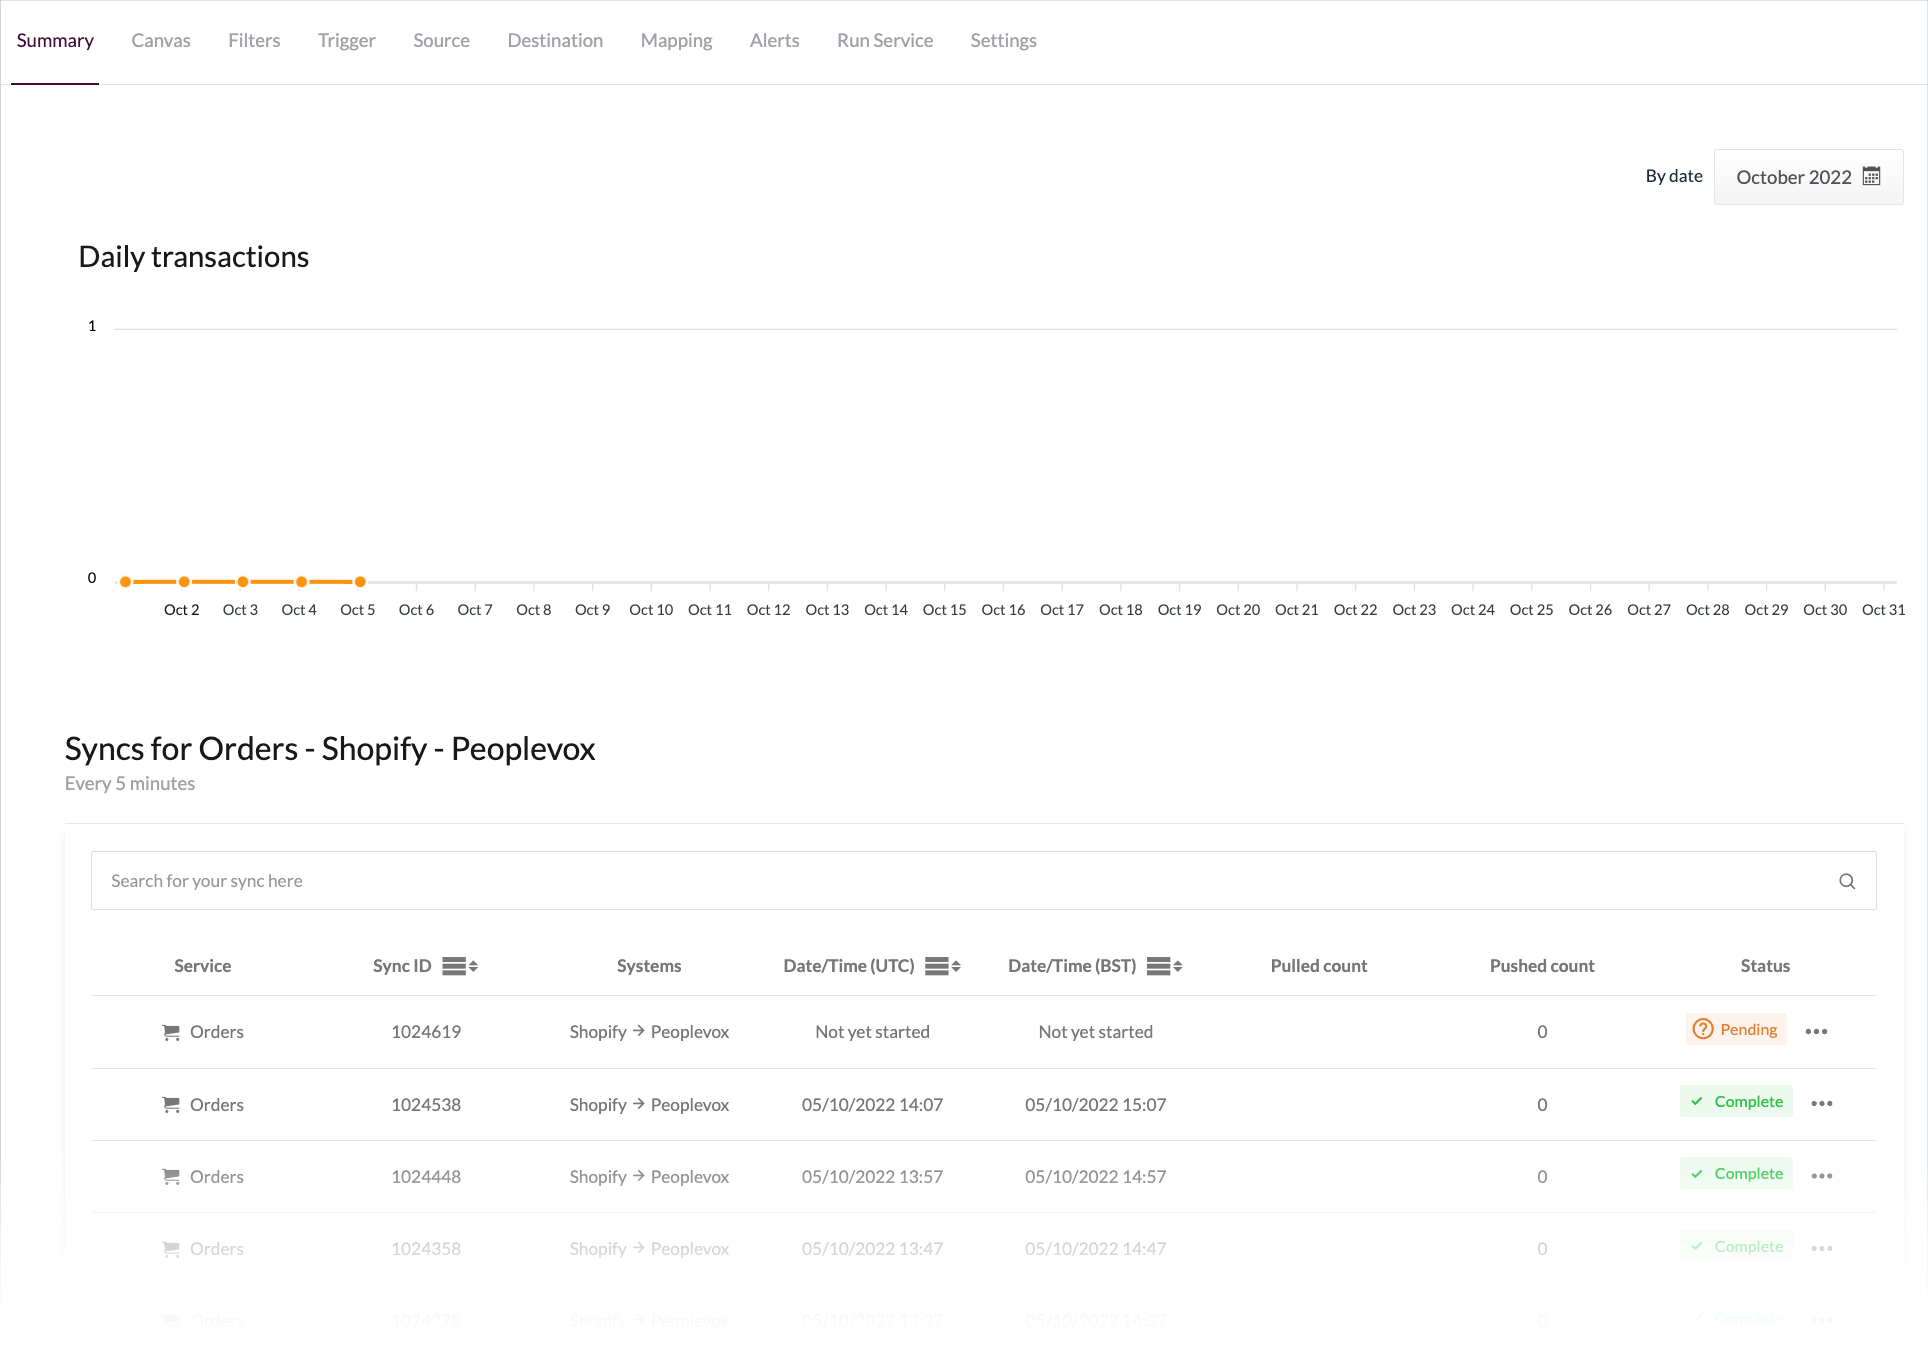Sort by Date/Time (UTC) column icon
This screenshot has width=1928, height=1352.
[x=942, y=966]
